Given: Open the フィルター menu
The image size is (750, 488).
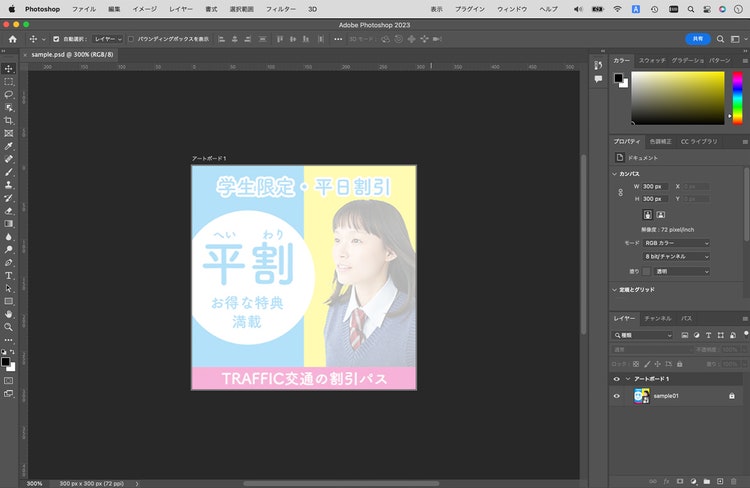Looking at the screenshot, I should [281, 9].
